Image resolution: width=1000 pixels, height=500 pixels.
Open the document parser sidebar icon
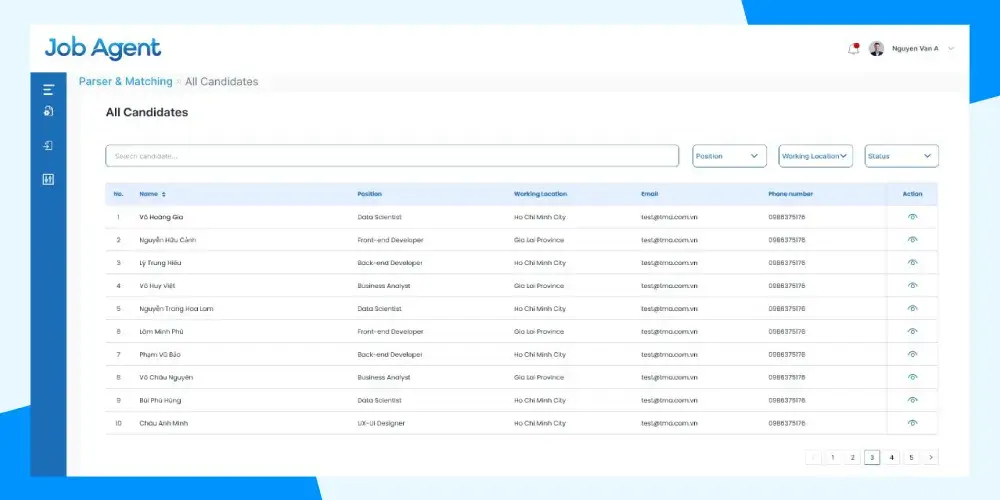tap(48, 111)
